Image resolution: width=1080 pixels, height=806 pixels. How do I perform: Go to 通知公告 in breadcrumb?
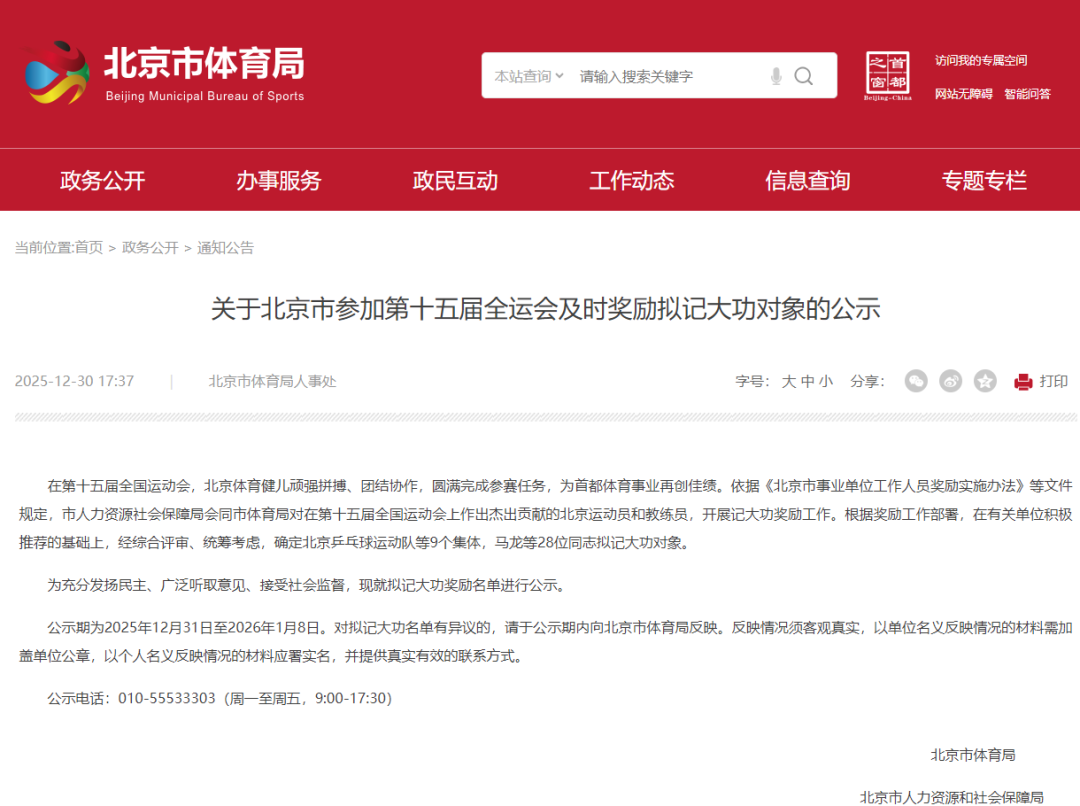click(x=225, y=247)
